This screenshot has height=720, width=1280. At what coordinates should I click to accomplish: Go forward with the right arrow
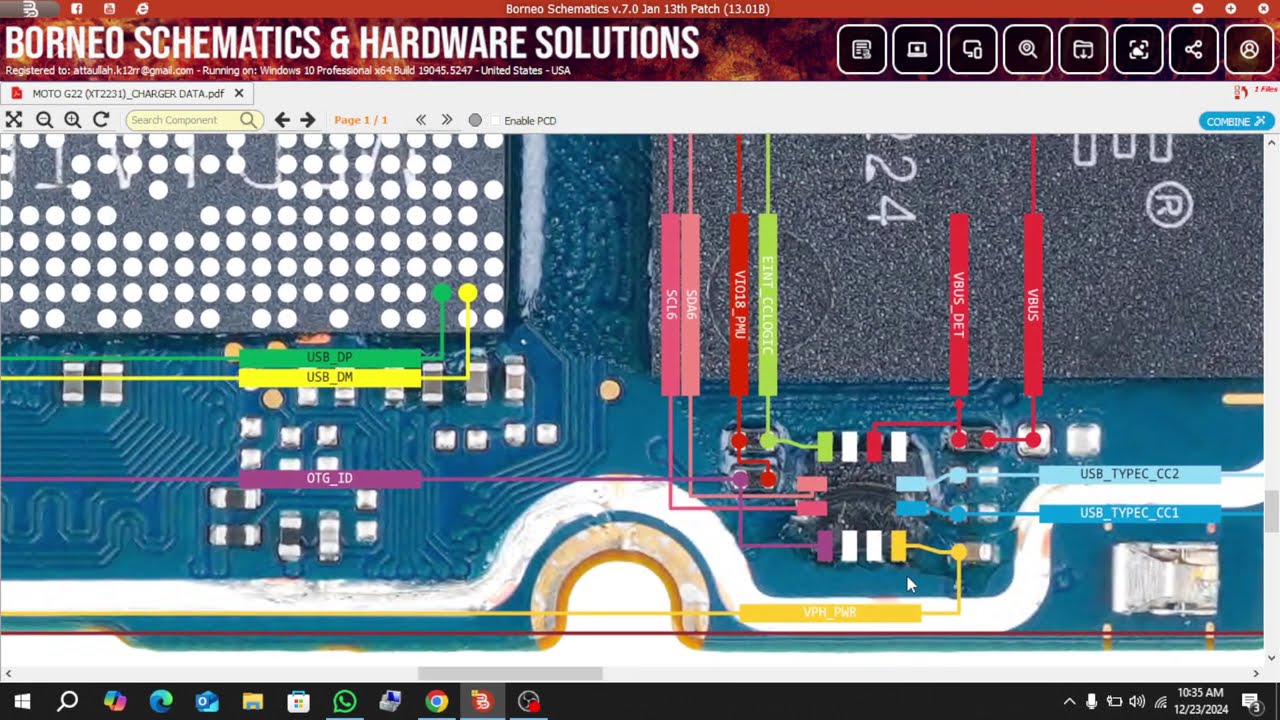click(x=308, y=120)
